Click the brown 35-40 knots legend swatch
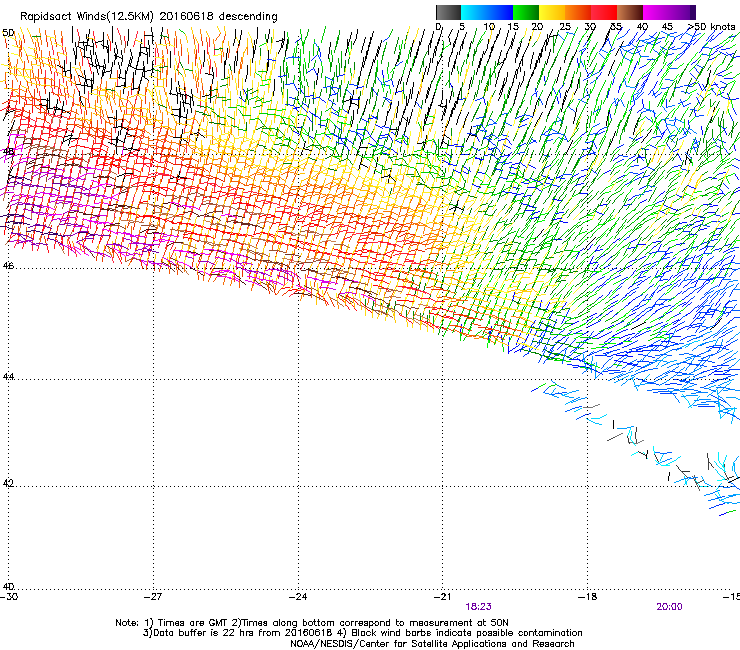Viewport: 740px width, 650px height. pyautogui.click(x=630, y=12)
